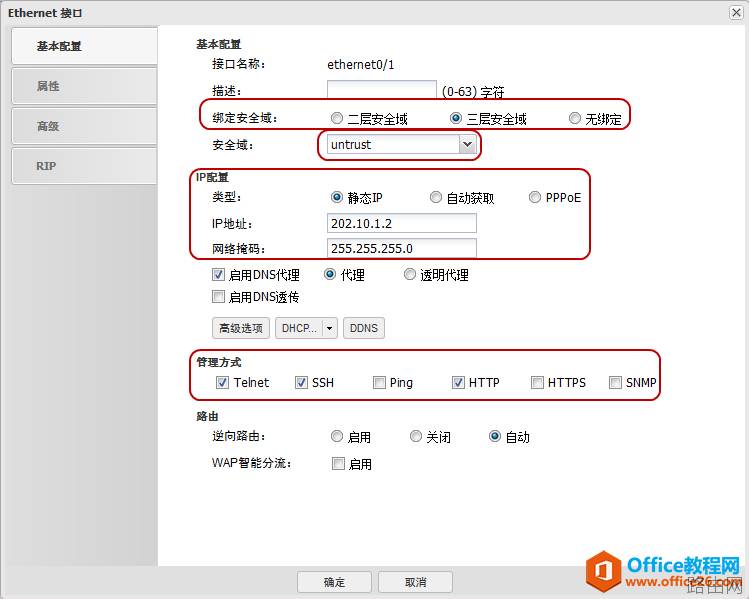Image resolution: width=749 pixels, height=599 pixels.
Task: Choose 静态IP type
Action: pyautogui.click(x=337, y=197)
